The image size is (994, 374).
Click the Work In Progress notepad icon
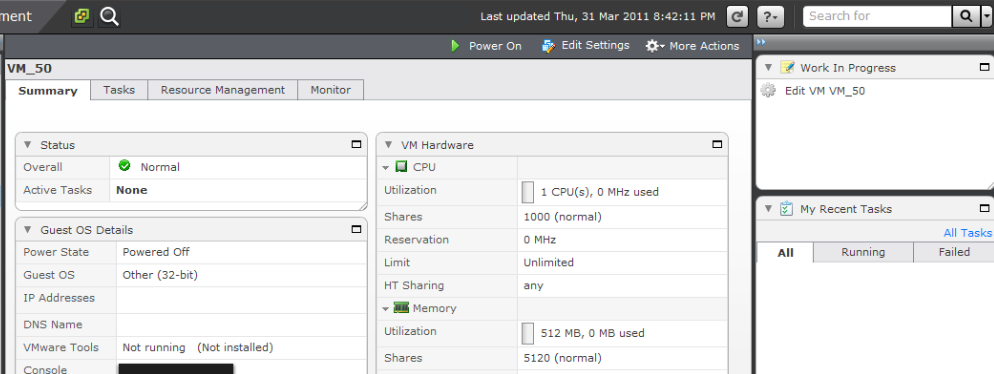[787, 67]
